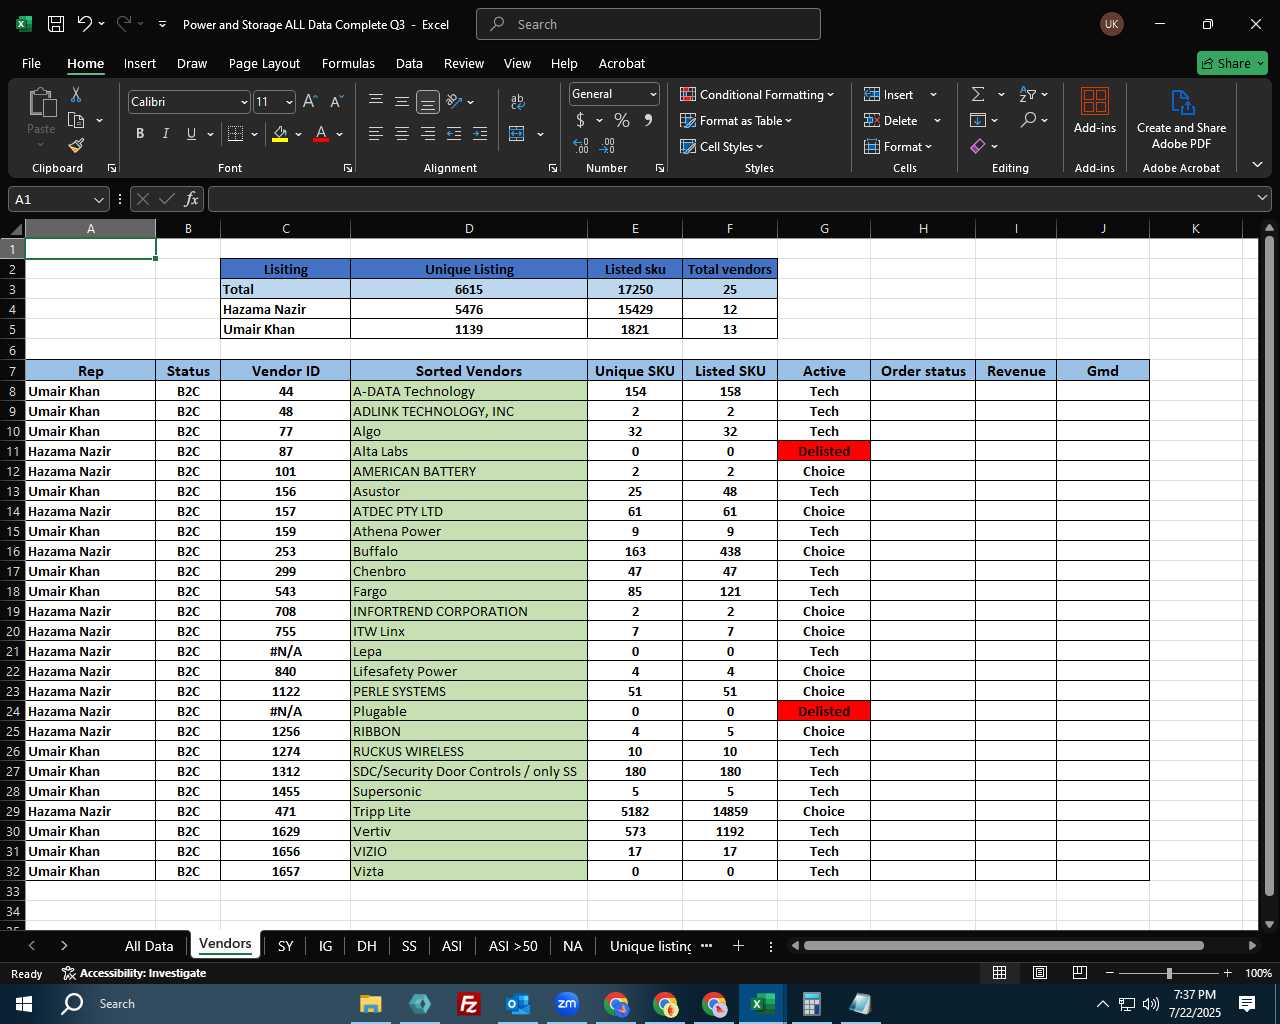Open the Insert ribbon tab
The image size is (1280, 1024).
tap(140, 63)
